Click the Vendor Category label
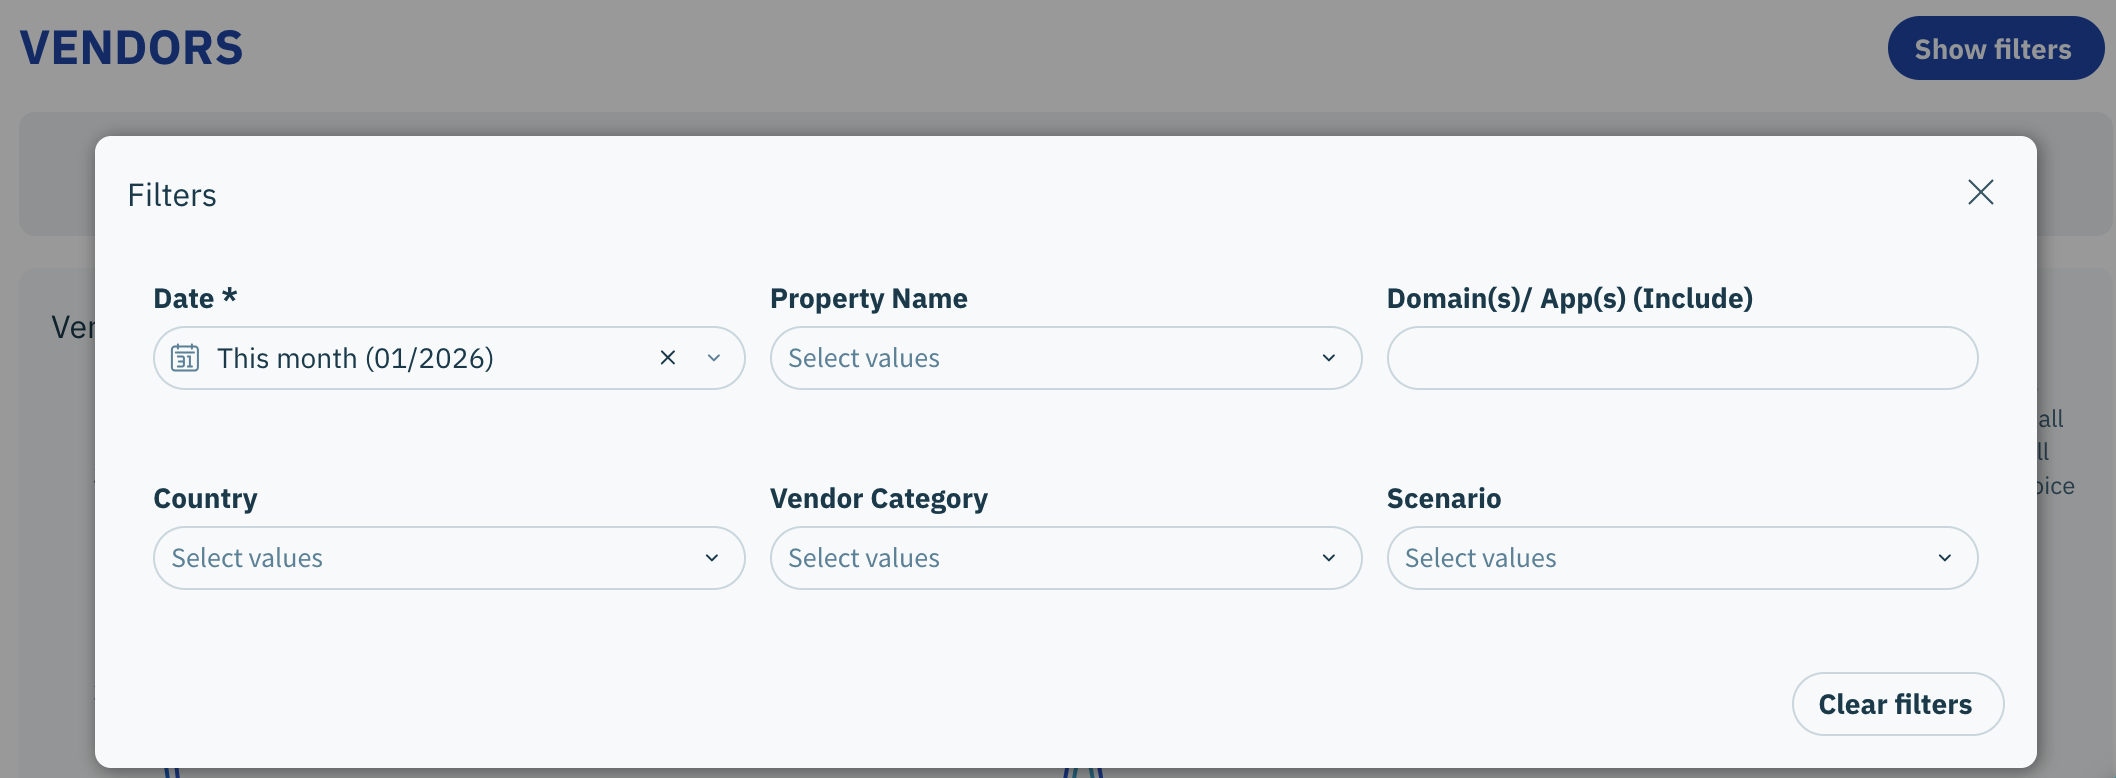Viewport: 2116px width, 778px height. coord(878,498)
